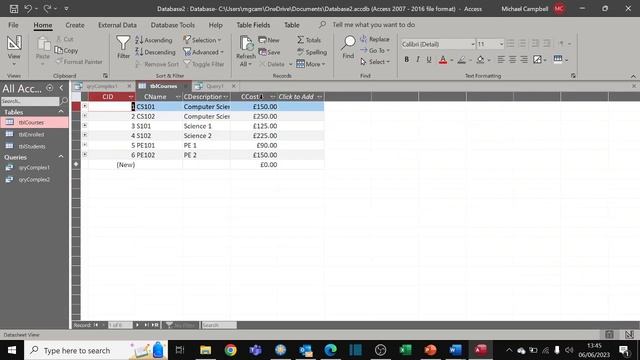
Task: Center align the text
Action: (512, 60)
